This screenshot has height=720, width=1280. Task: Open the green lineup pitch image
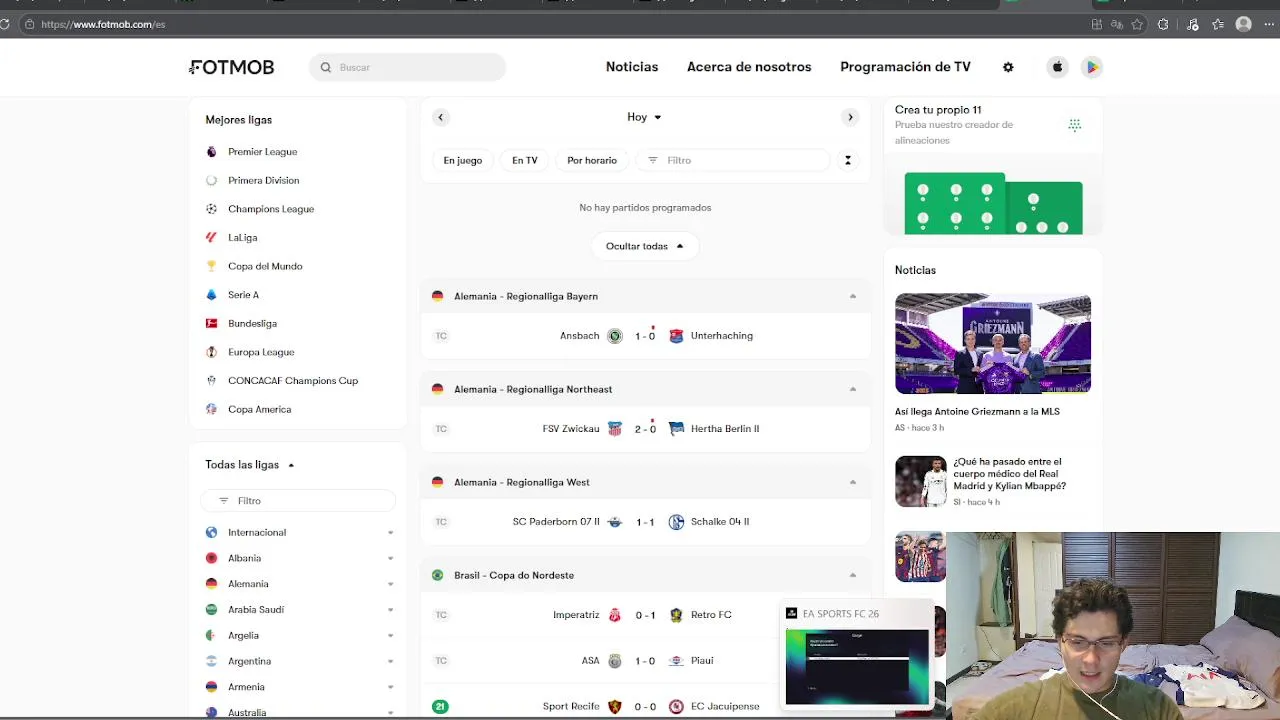(x=993, y=204)
